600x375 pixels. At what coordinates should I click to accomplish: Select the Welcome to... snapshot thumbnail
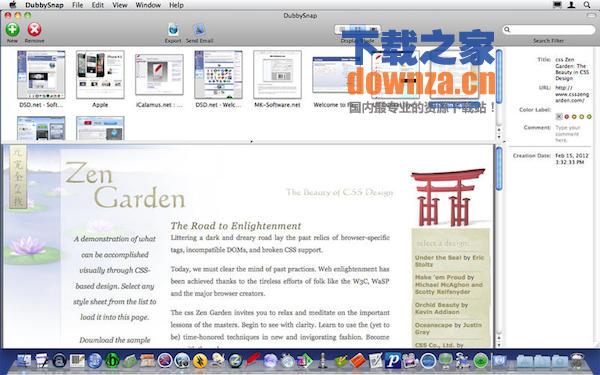[x=333, y=75]
